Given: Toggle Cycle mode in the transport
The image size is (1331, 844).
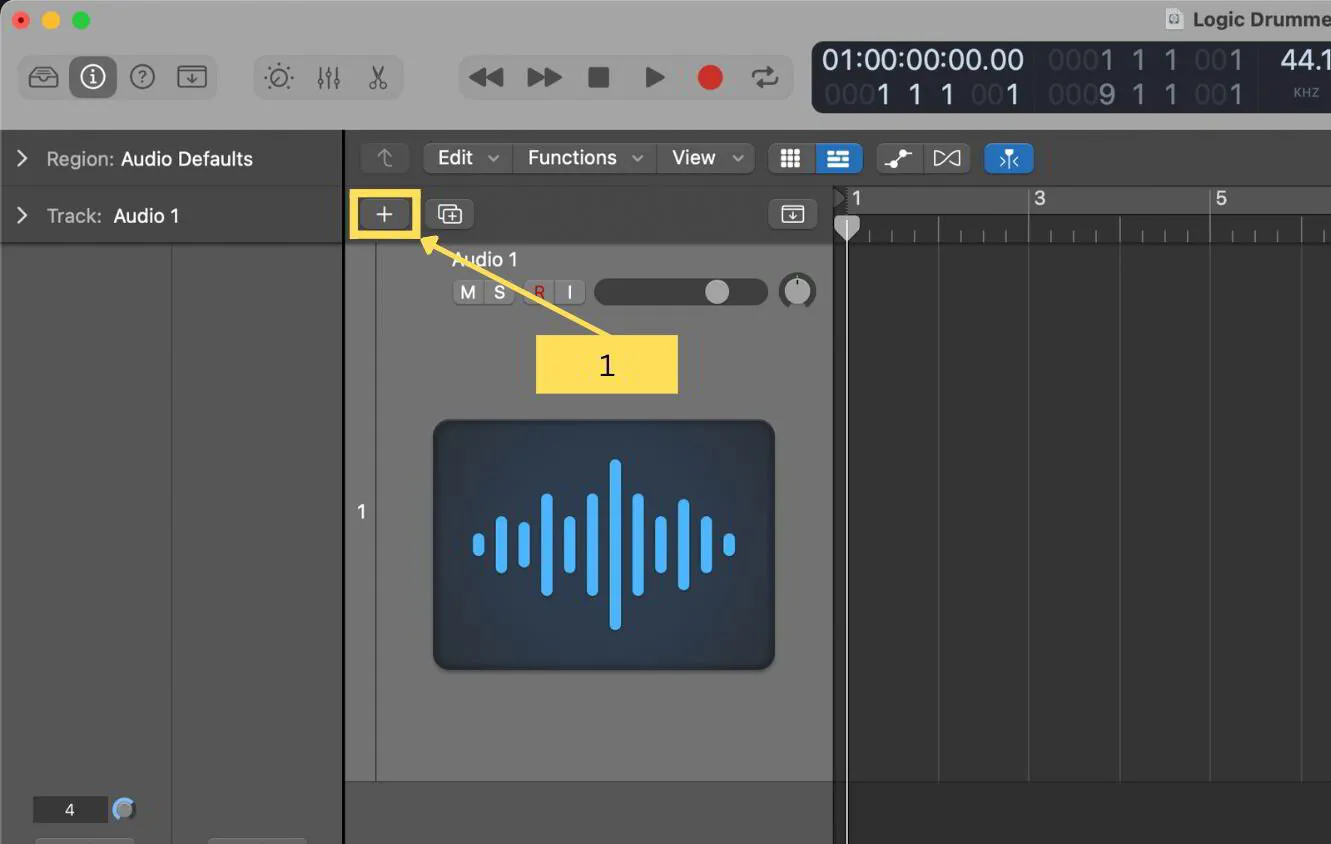Looking at the screenshot, I should (x=765, y=77).
